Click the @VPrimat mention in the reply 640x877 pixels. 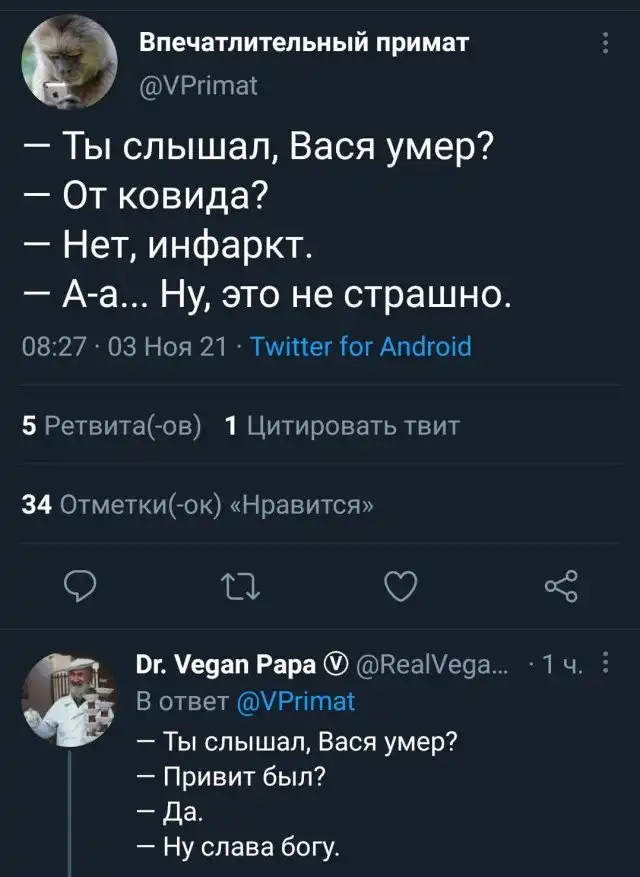pyautogui.click(x=298, y=701)
